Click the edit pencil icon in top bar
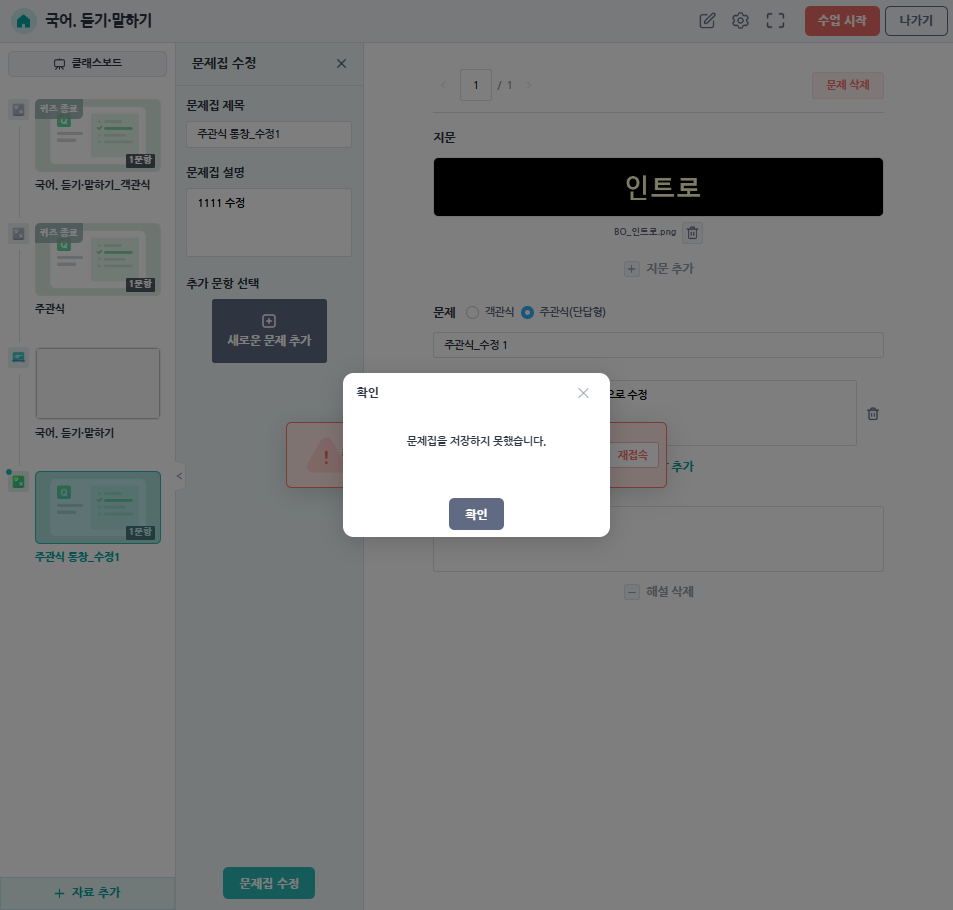 point(707,21)
